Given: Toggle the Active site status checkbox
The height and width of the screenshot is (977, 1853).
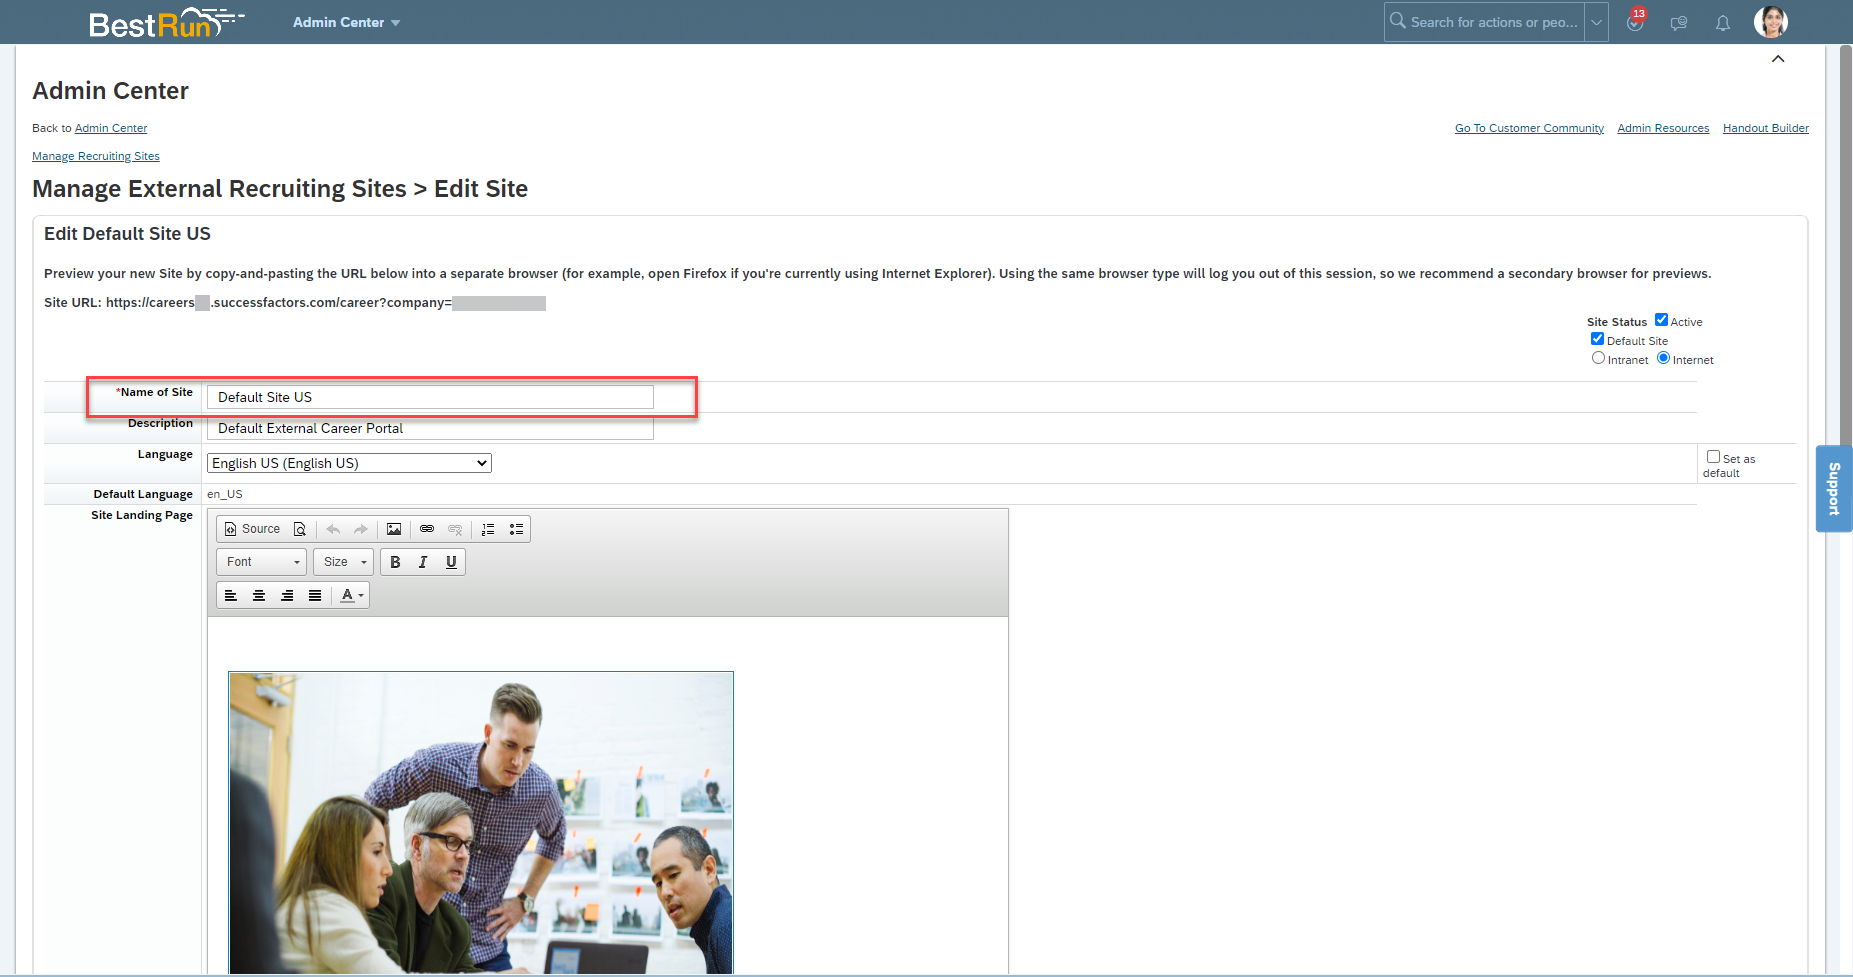Looking at the screenshot, I should [1661, 320].
